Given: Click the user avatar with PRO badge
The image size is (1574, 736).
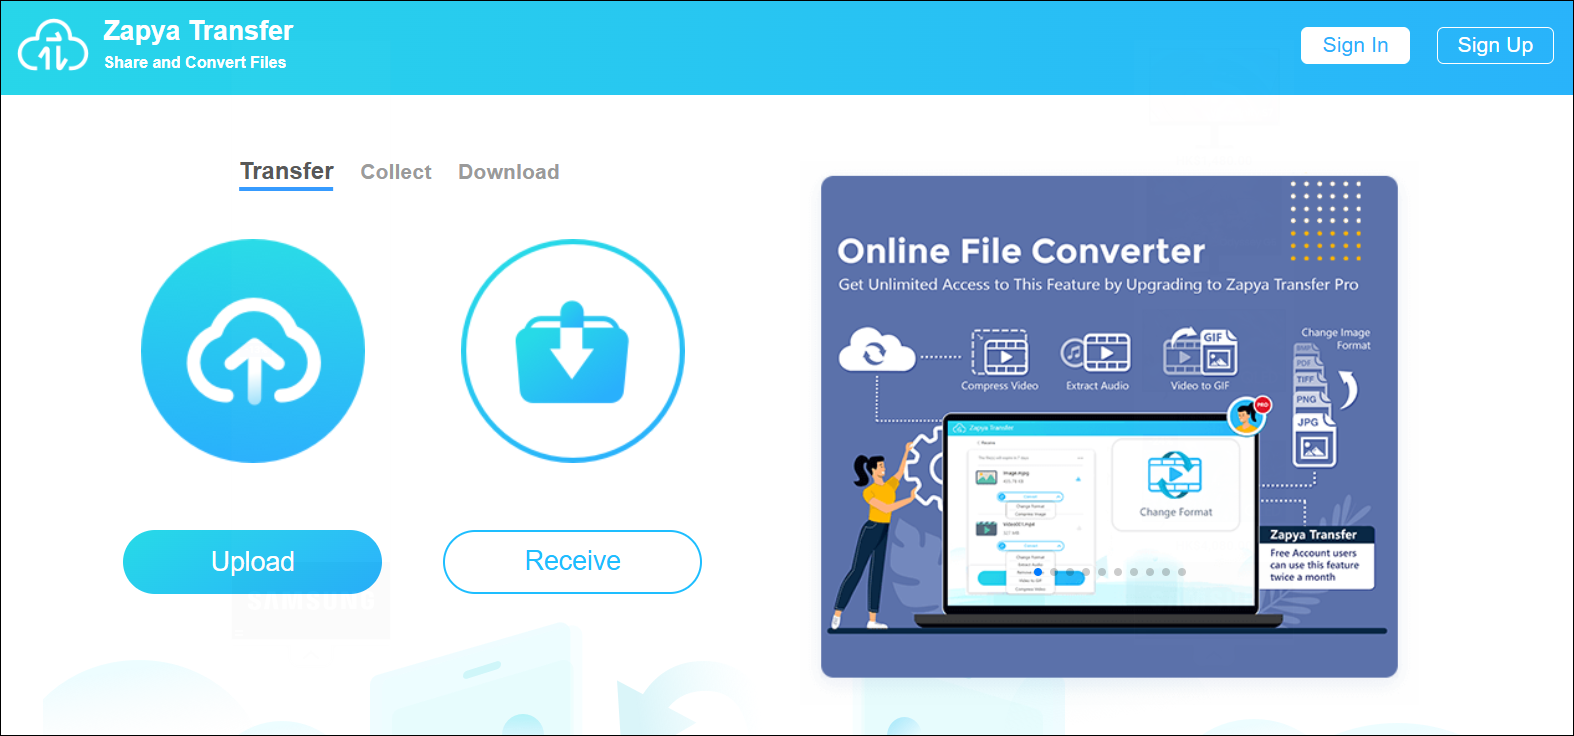Looking at the screenshot, I should tap(1247, 415).
